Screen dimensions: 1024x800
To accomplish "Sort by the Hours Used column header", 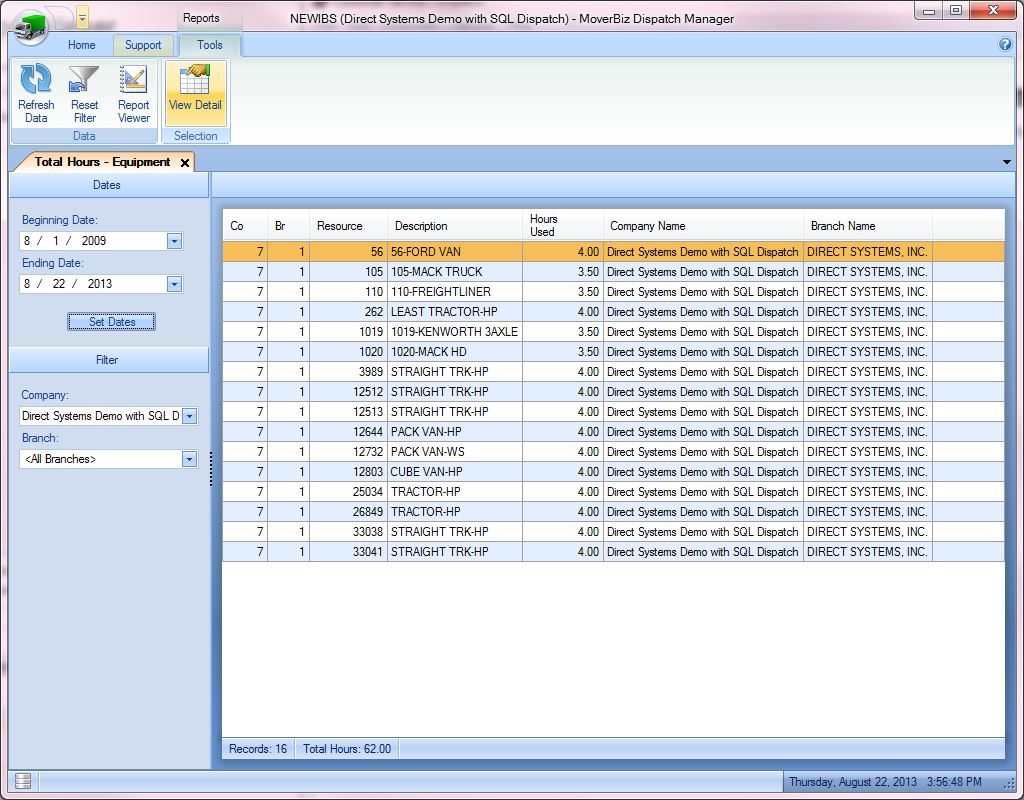I will tap(562, 225).
